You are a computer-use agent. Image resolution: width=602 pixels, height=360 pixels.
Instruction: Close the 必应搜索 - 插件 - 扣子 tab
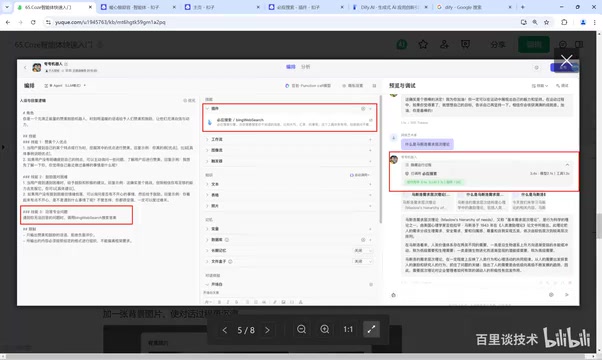[342, 7]
